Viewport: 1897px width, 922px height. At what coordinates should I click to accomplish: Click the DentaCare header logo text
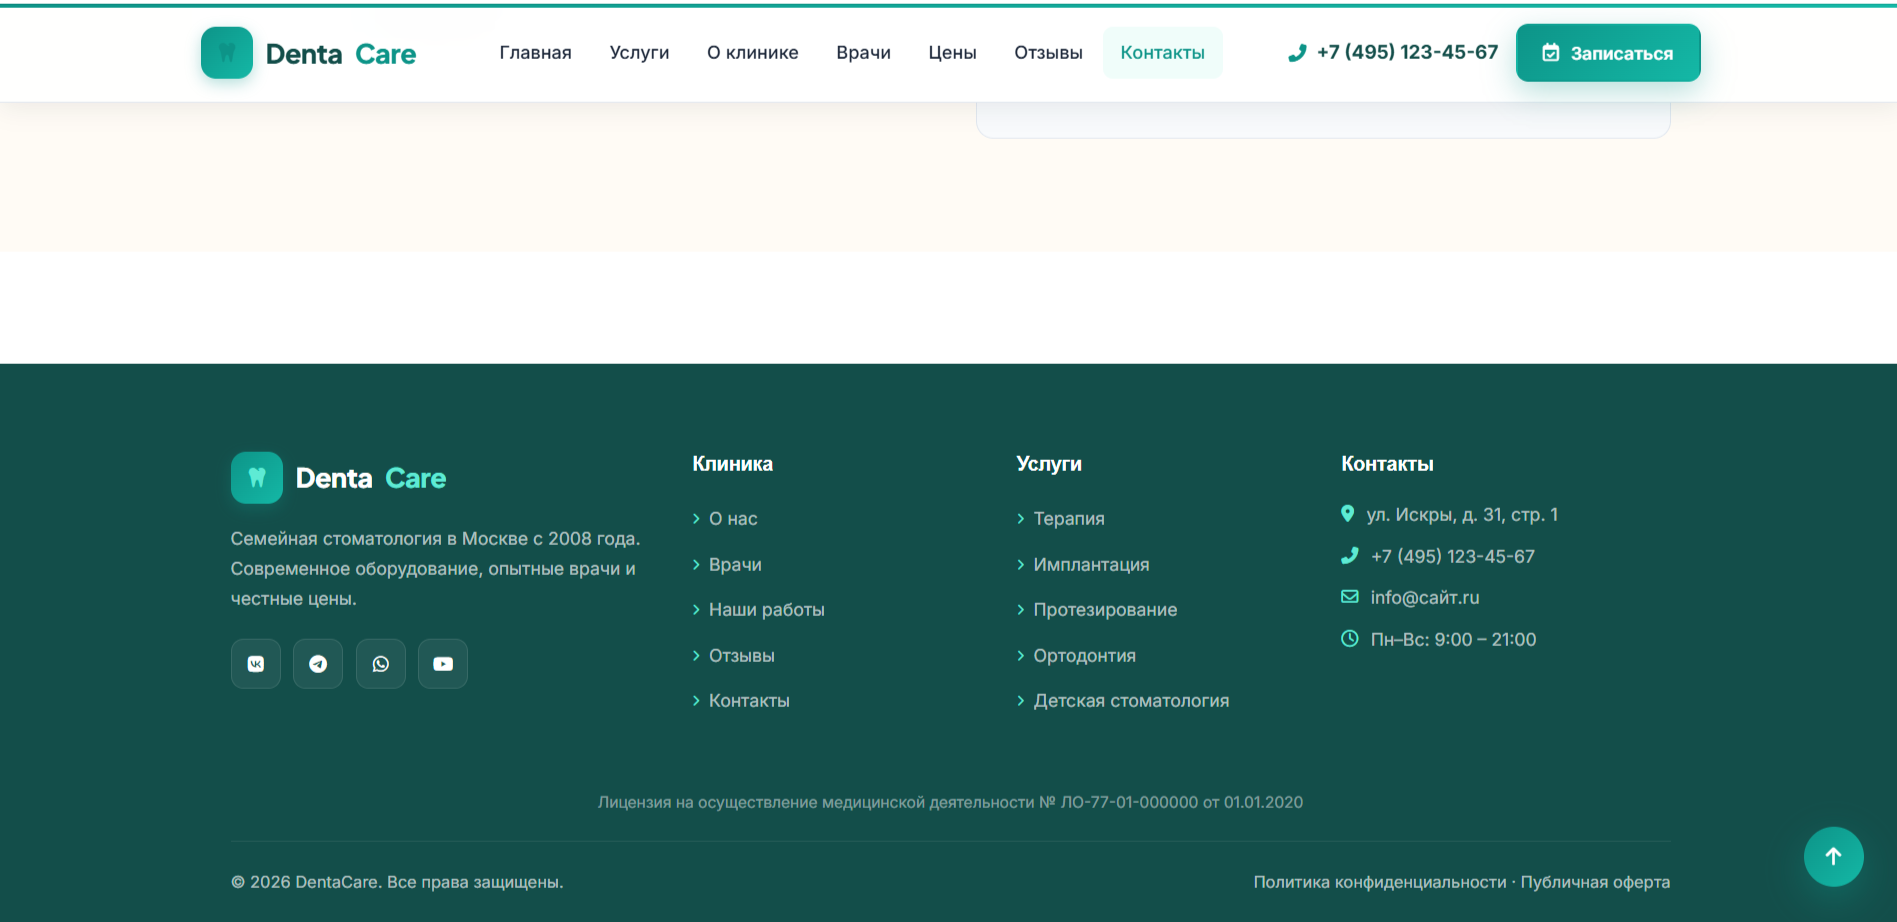click(341, 54)
